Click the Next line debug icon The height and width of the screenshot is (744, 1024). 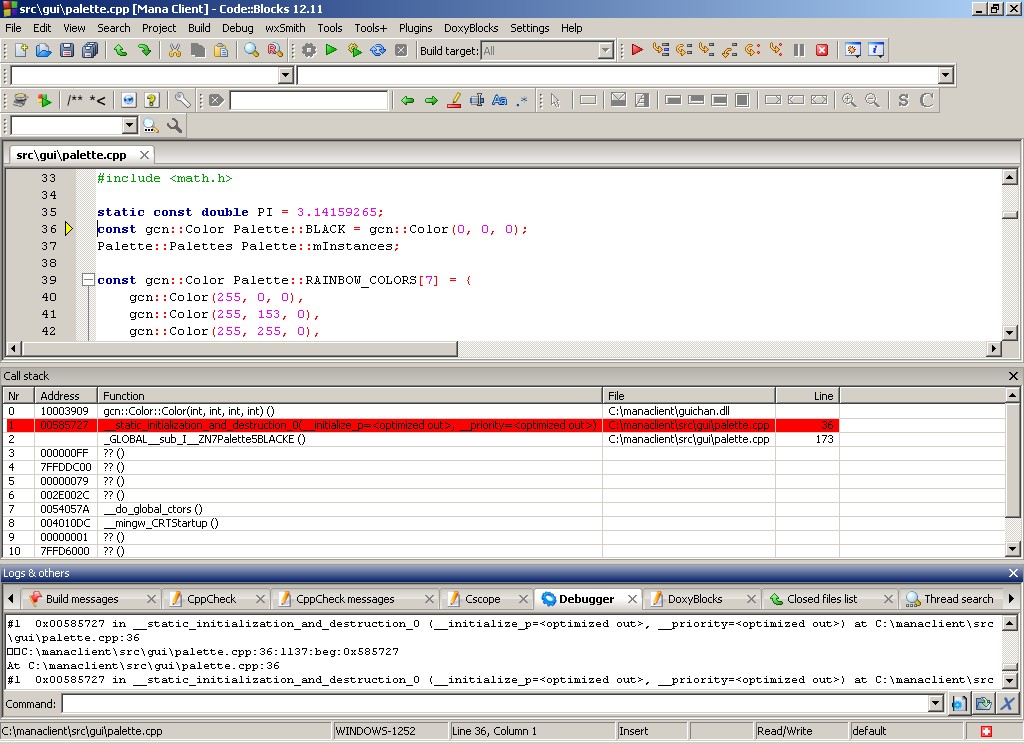(684, 50)
